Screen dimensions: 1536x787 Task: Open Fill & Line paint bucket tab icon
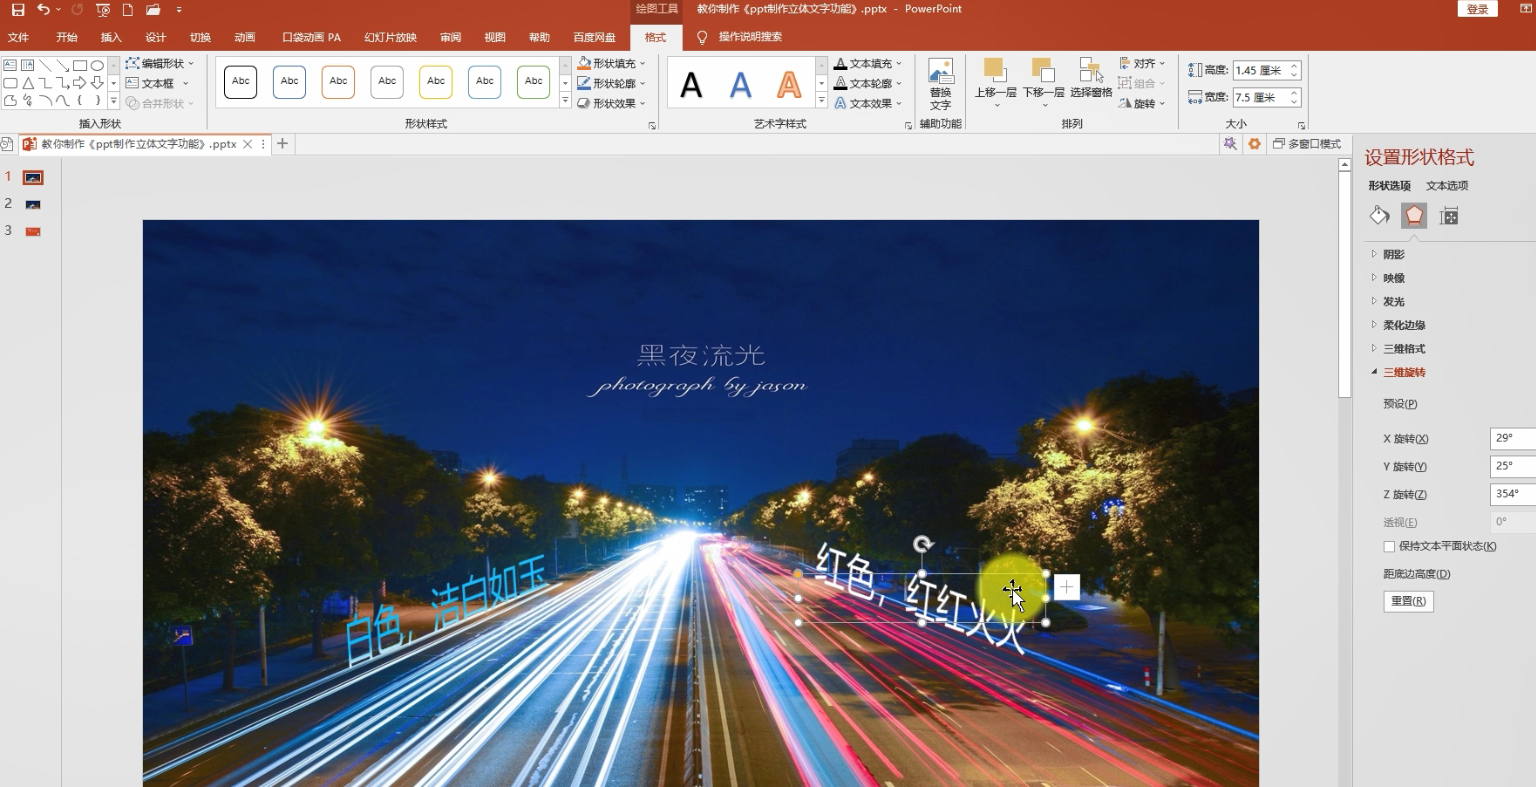(x=1380, y=215)
